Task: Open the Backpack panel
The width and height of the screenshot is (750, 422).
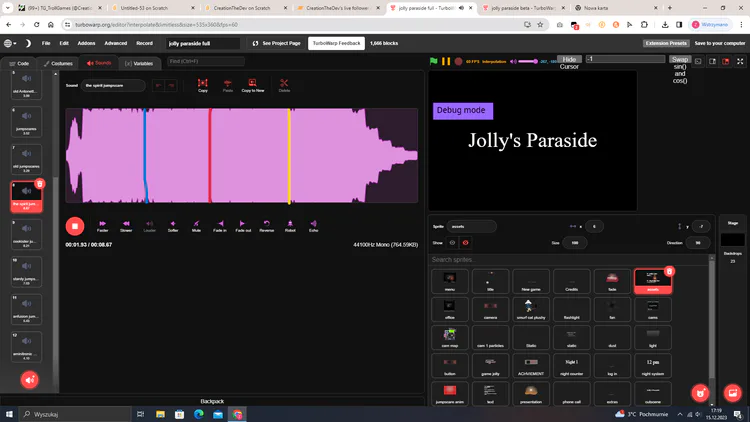Action: (212, 401)
